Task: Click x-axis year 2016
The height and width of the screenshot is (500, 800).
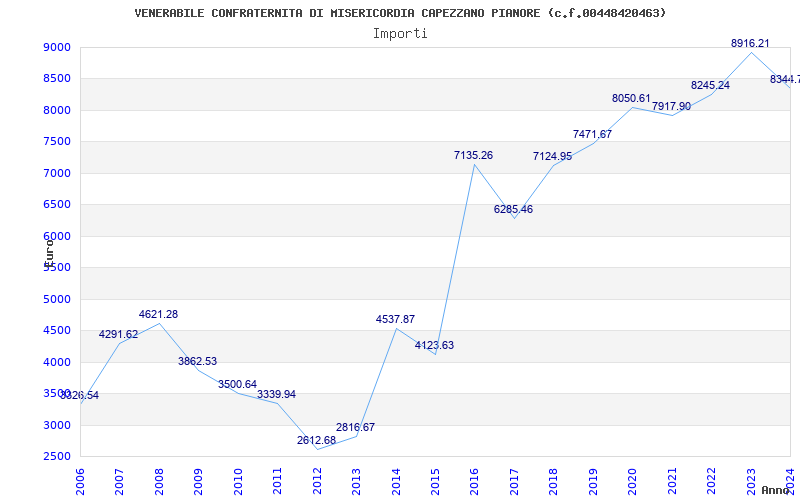Action: click(474, 482)
